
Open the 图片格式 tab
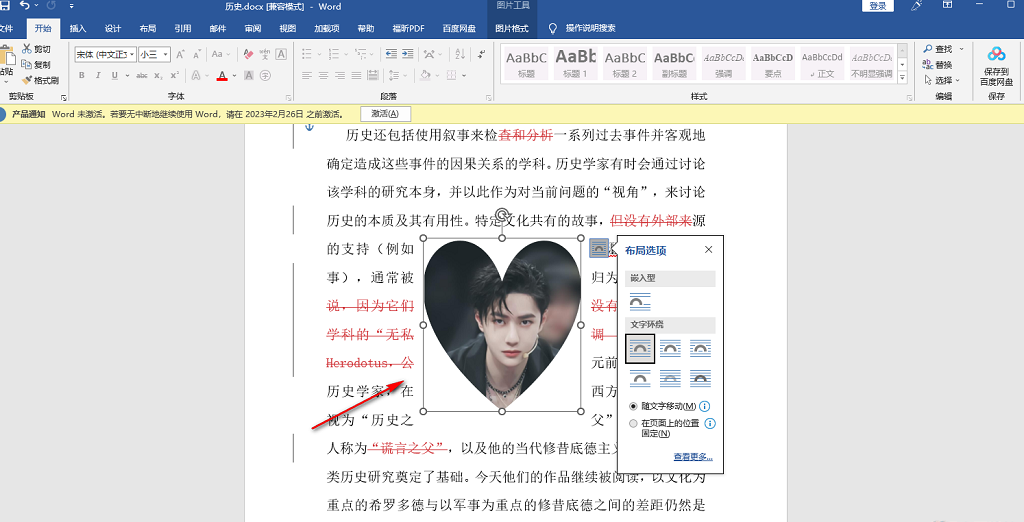coord(511,28)
